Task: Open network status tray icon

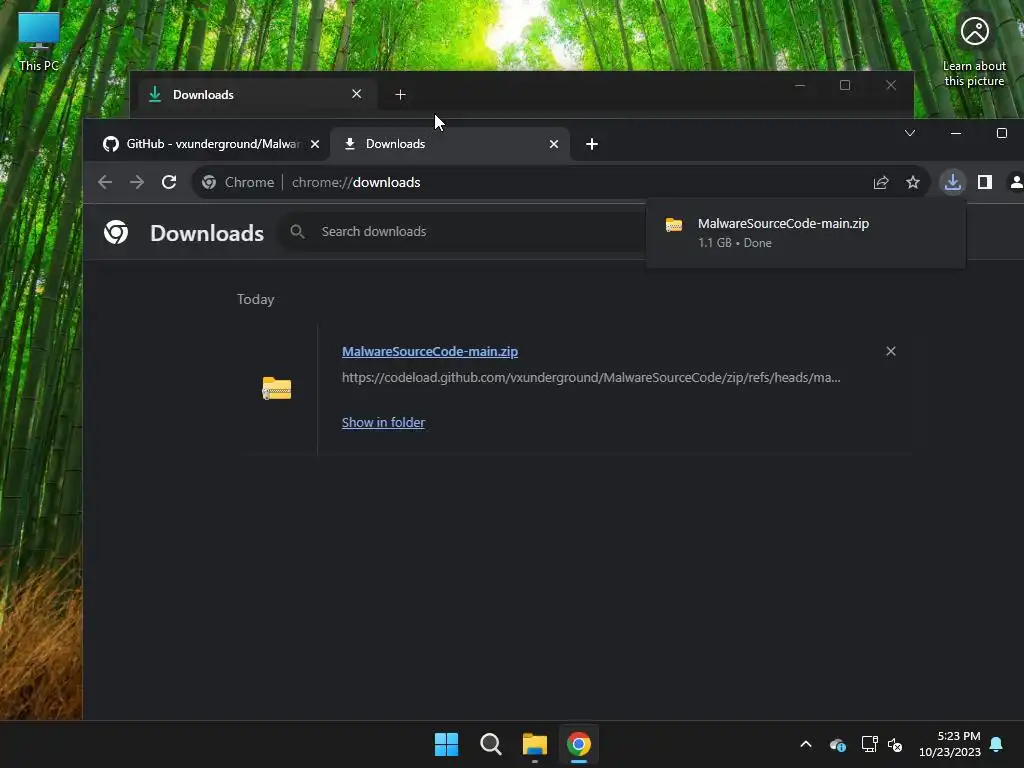Action: tap(869, 744)
